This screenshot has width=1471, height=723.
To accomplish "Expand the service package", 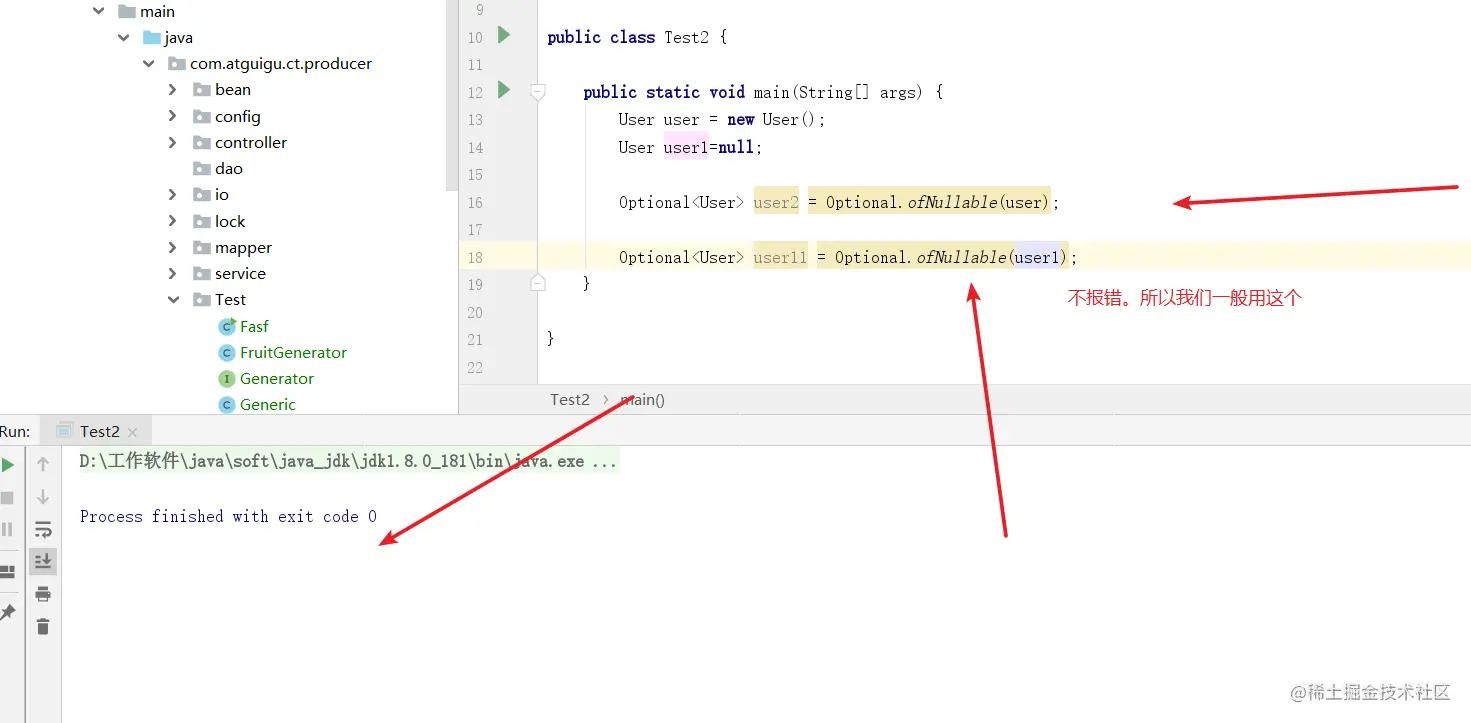I will point(173,273).
